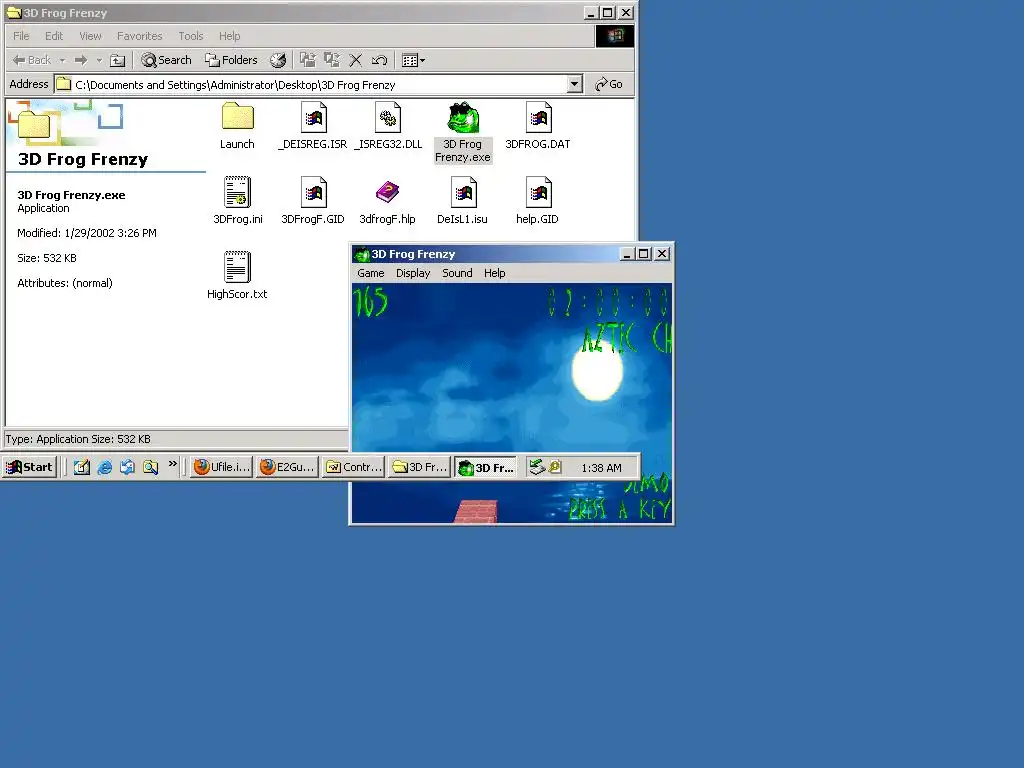The image size is (1024, 768).
Task: Open the Edit menu in Explorer
Action: [54, 36]
